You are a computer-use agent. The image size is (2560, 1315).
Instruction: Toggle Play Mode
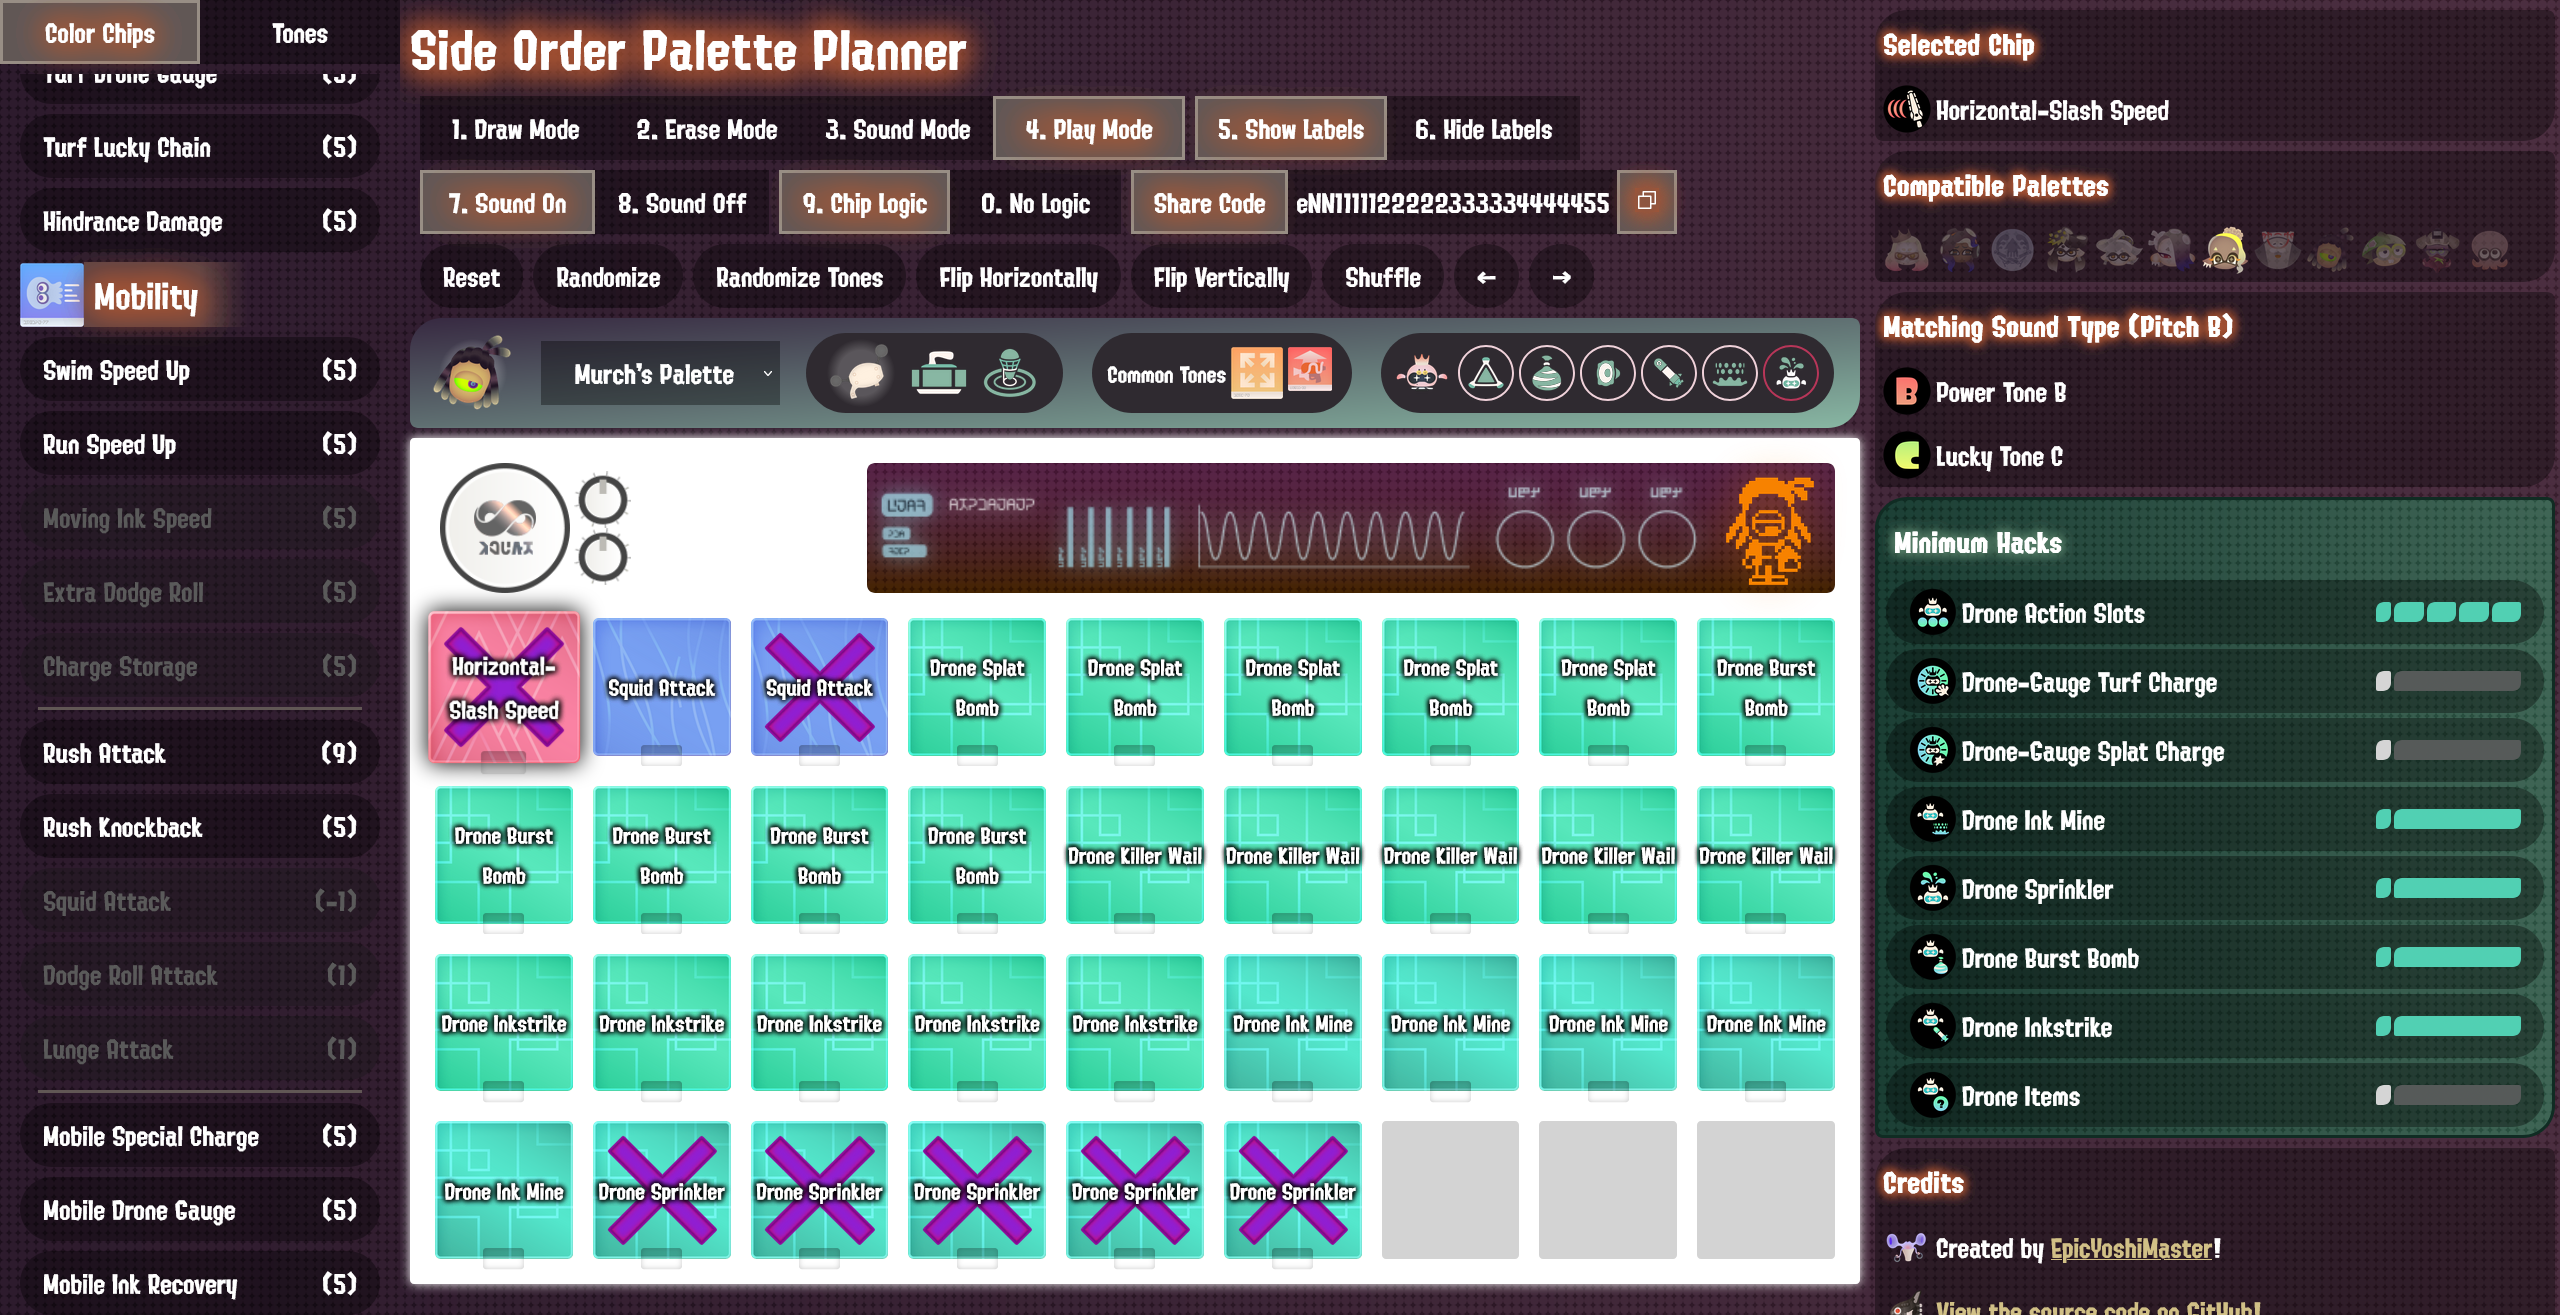click(1089, 129)
